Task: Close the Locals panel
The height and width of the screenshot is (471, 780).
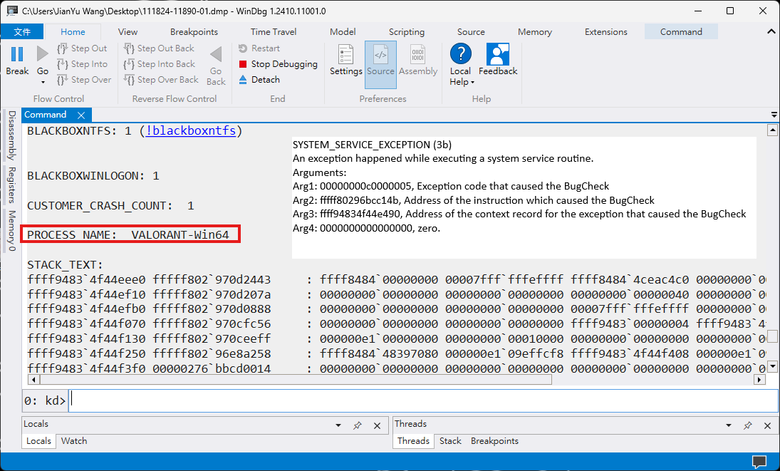Action: pyautogui.click(x=377, y=426)
